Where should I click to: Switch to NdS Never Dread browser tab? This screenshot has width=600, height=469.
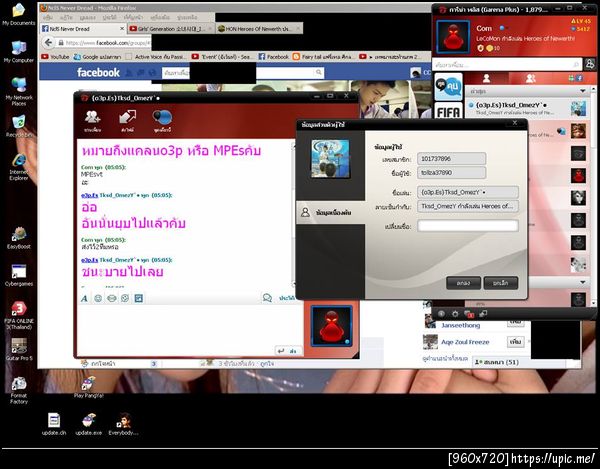[83, 29]
